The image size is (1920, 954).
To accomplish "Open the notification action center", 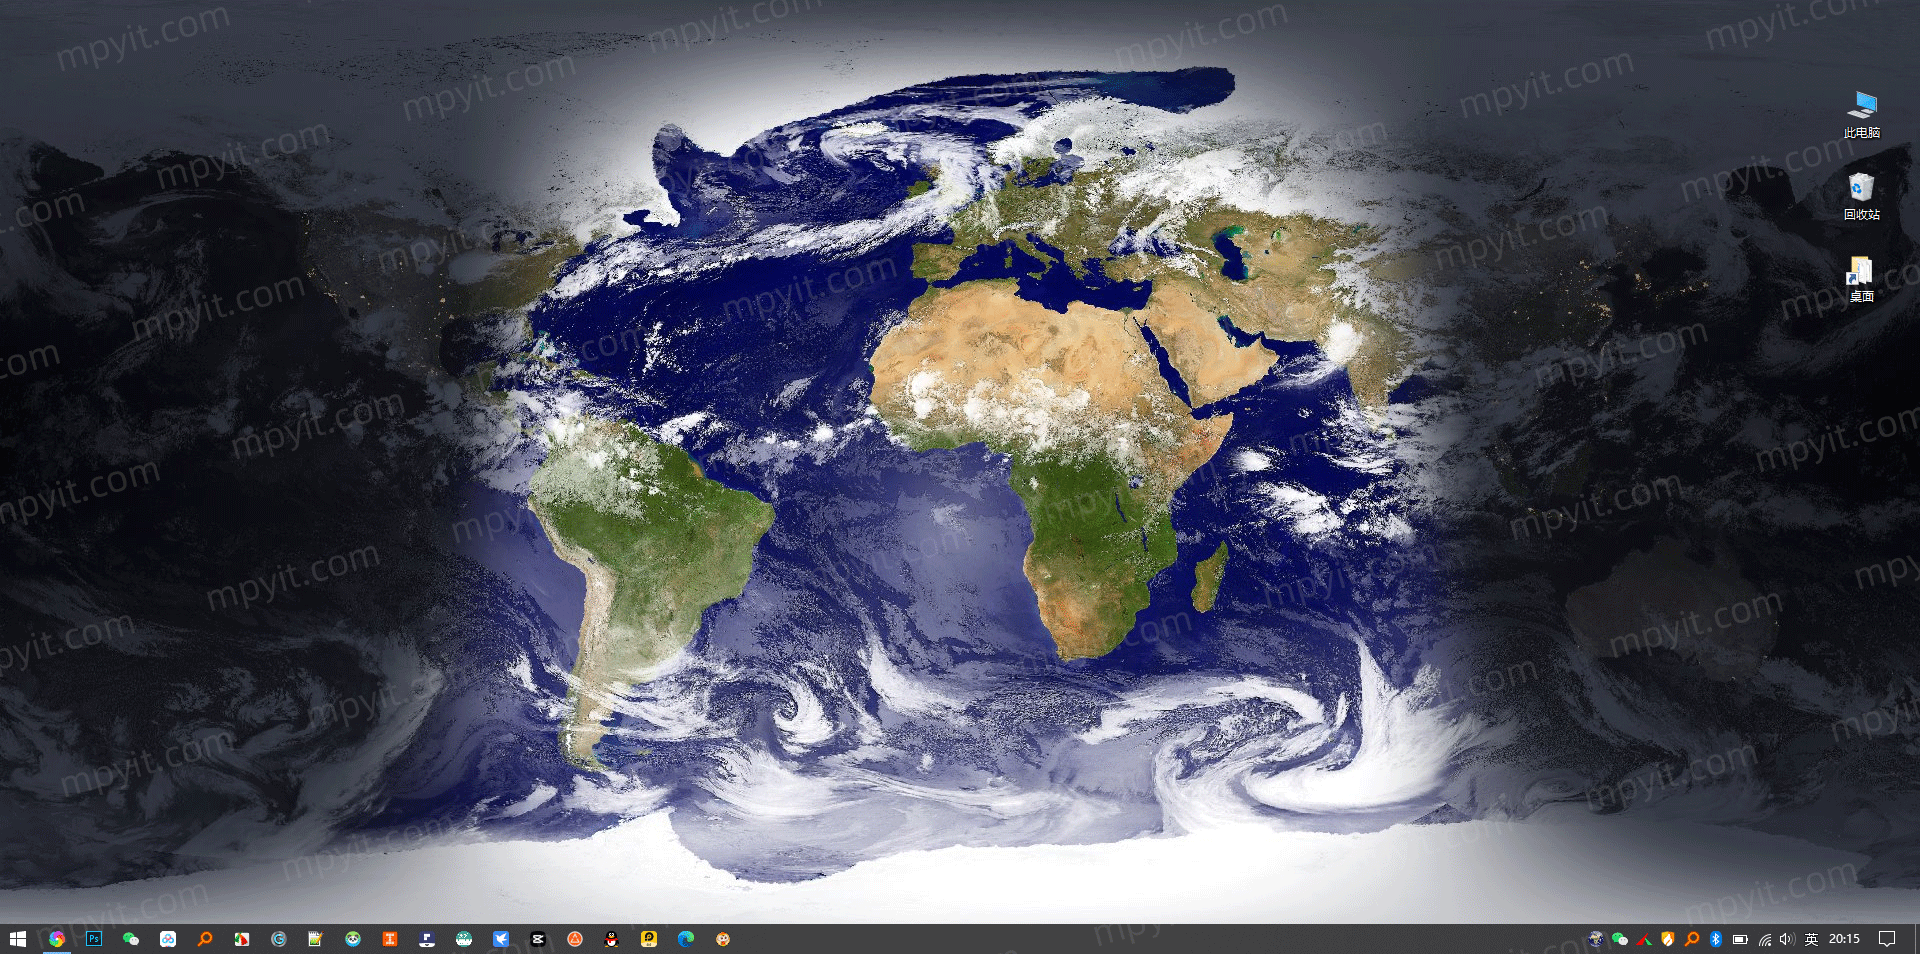I will click(x=1887, y=939).
